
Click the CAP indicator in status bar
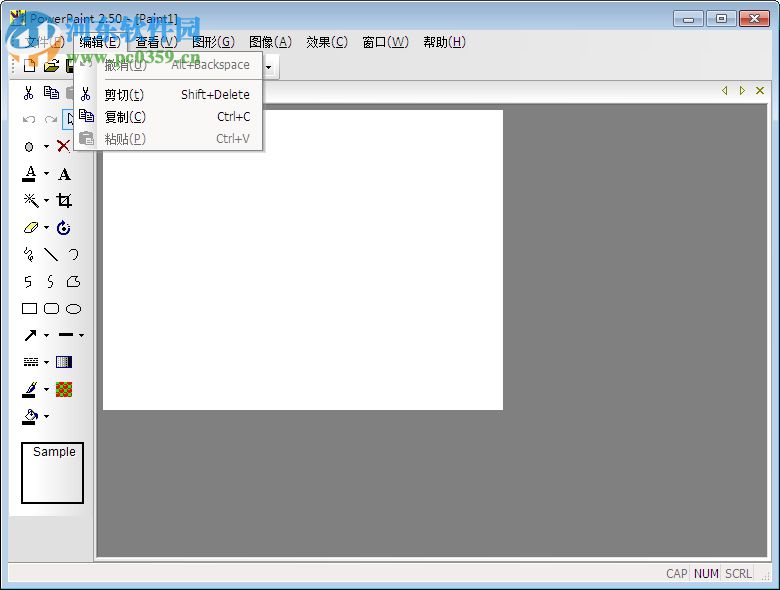point(677,574)
